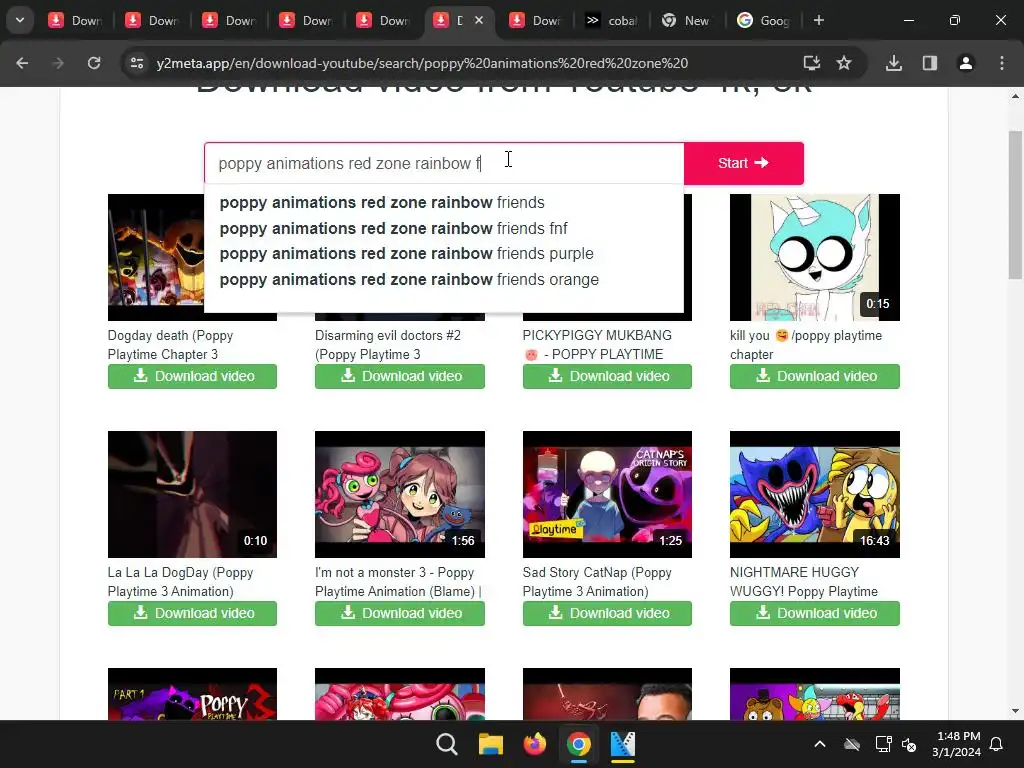Switch to the New tab page tab
The height and width of the screenshot is (768, 1024).
pos(687,20)
